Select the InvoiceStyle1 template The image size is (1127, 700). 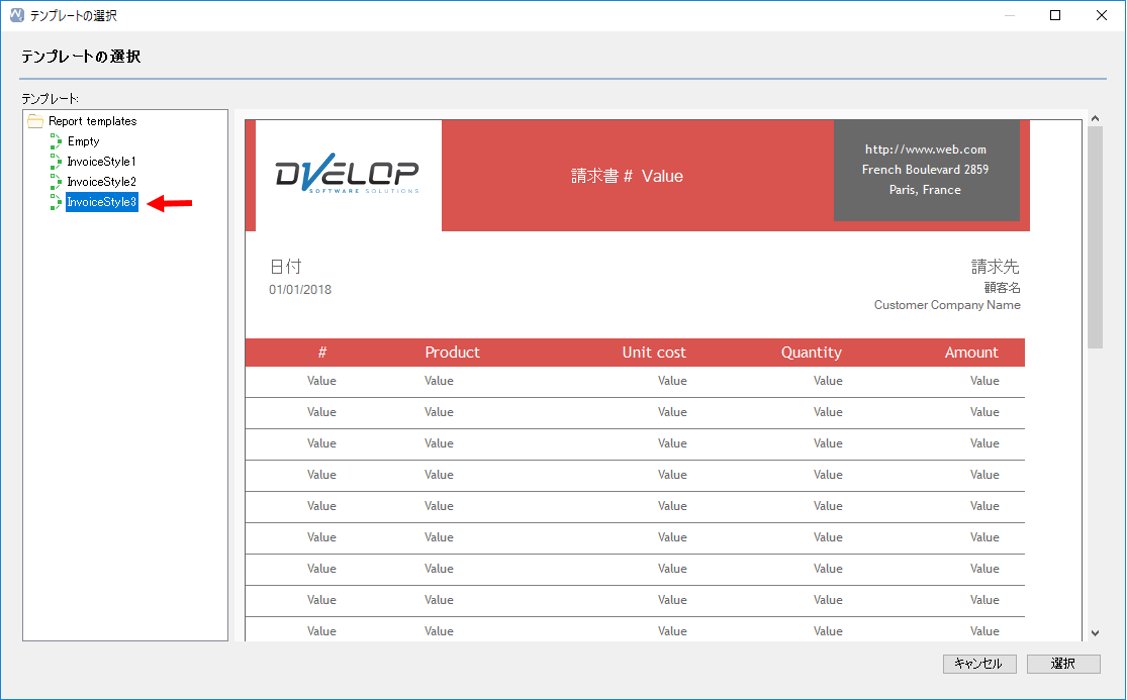[101, 162]
